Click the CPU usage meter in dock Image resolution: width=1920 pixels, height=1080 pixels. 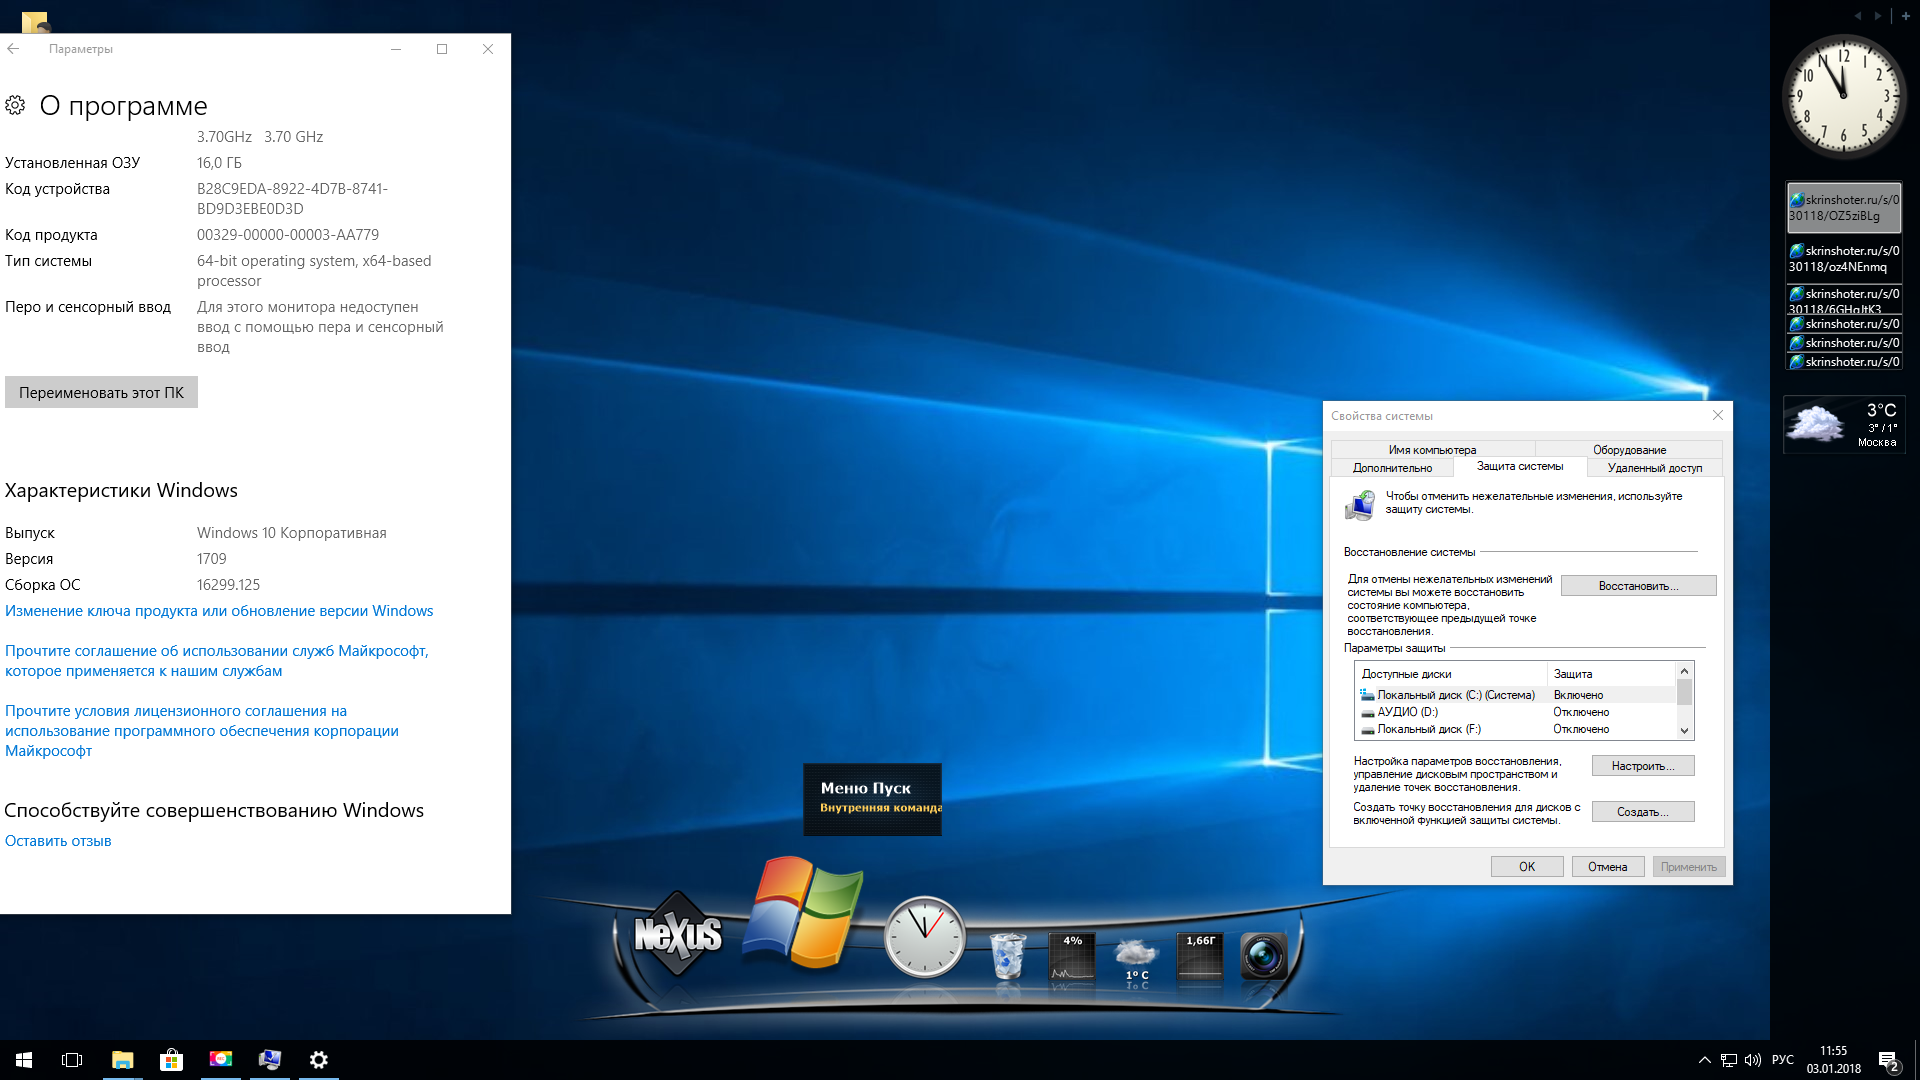click(x=1071, y=957)
